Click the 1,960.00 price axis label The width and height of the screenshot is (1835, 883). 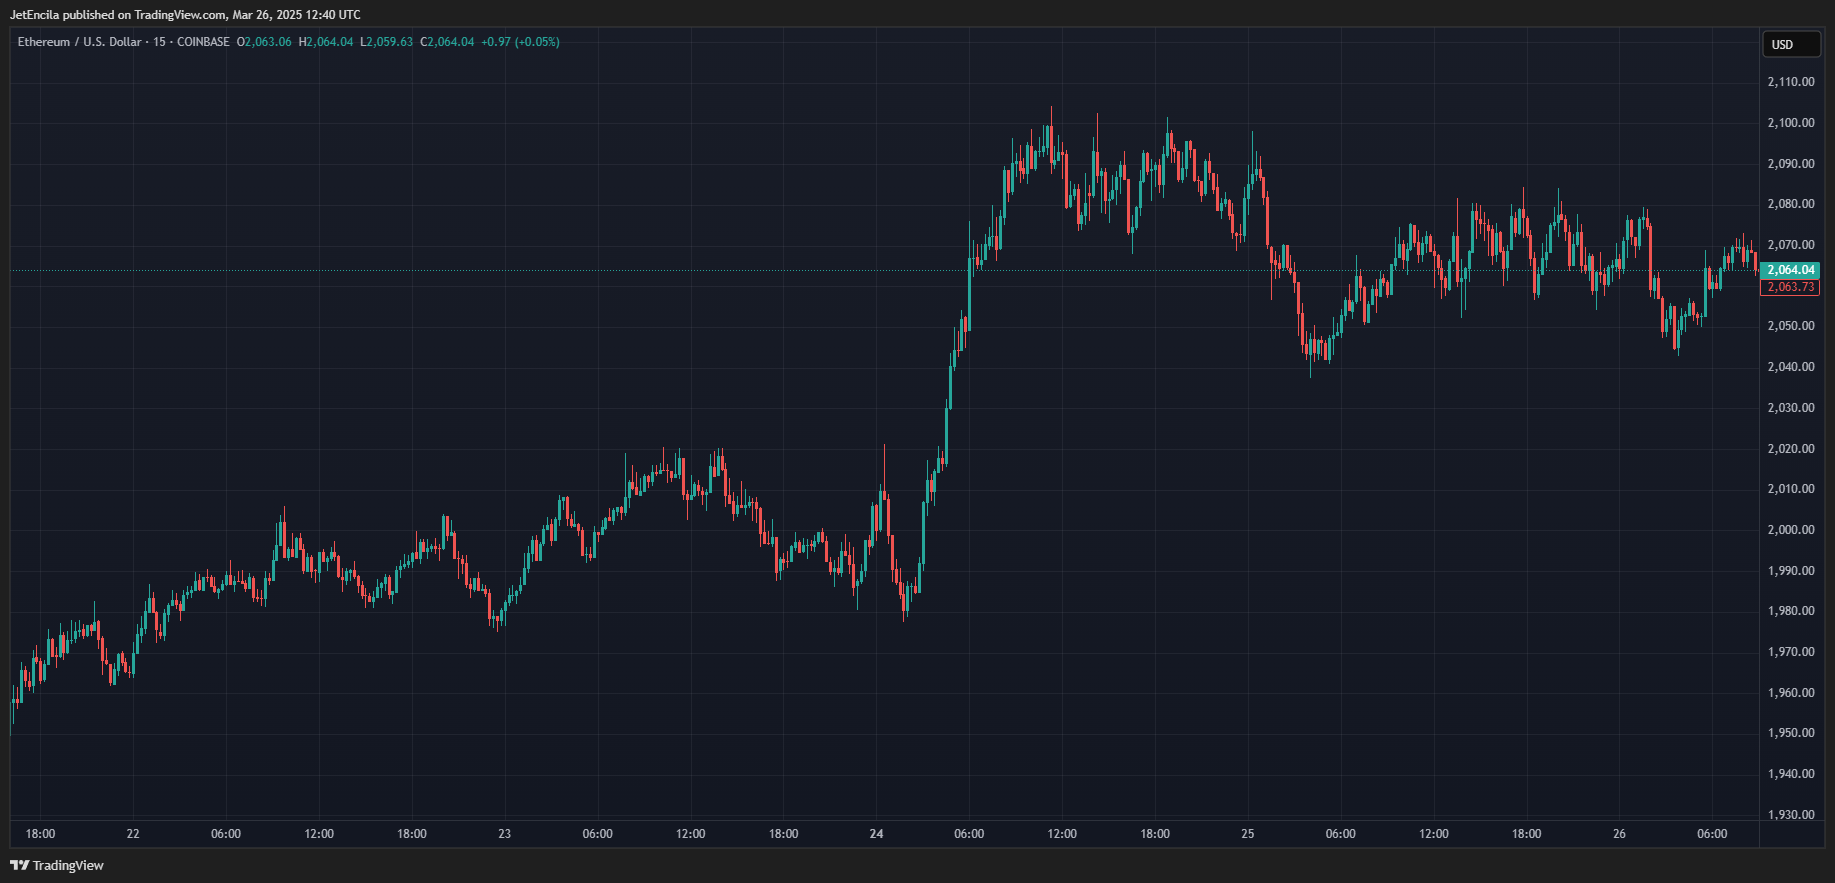pyautogui.click(x=1791, y=693)
